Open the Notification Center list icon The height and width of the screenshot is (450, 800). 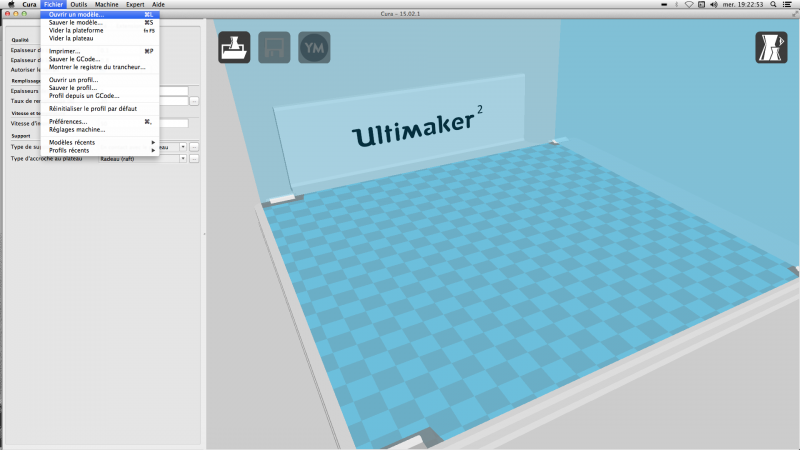[787, 4]
